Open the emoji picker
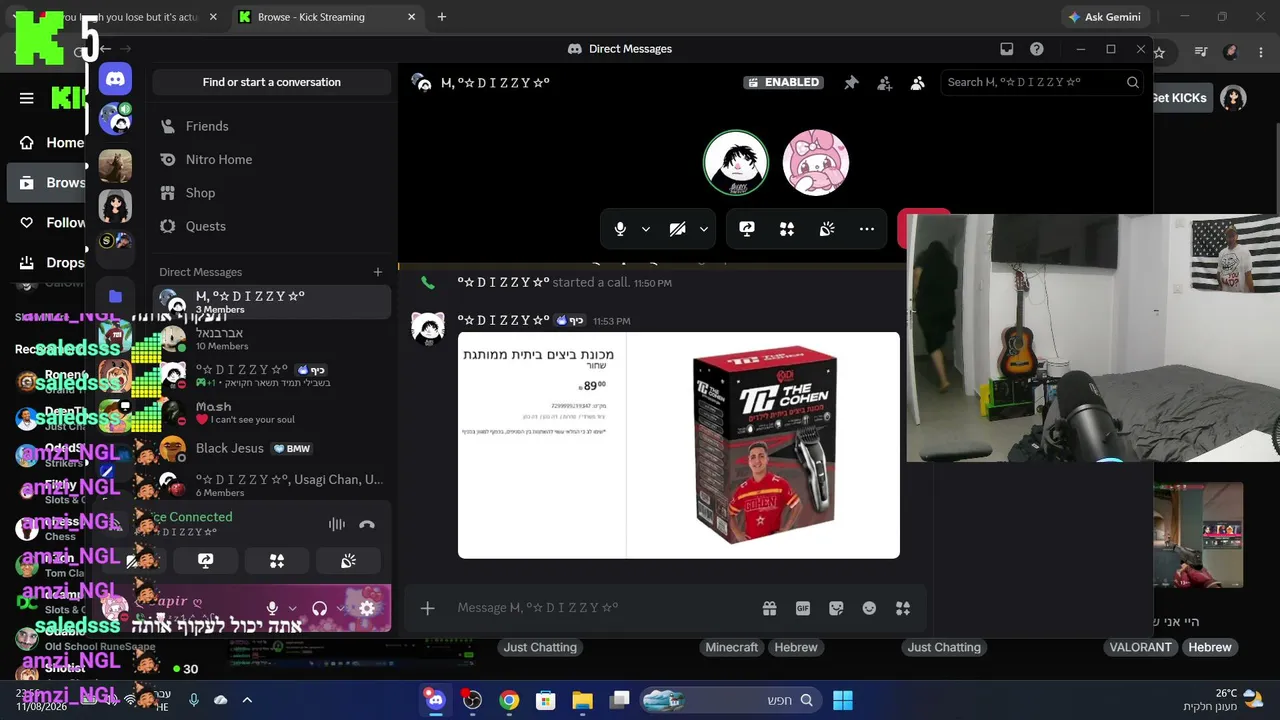1280x720 pixels. click(869, 608)
